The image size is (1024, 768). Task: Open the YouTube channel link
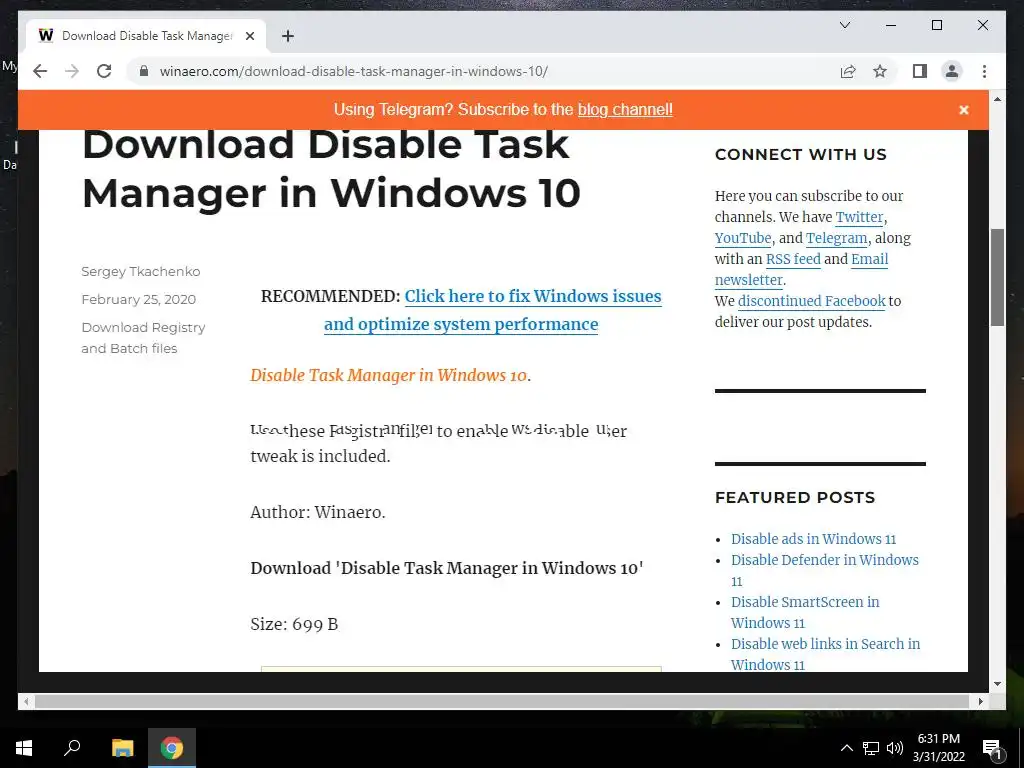click(743, 238)
